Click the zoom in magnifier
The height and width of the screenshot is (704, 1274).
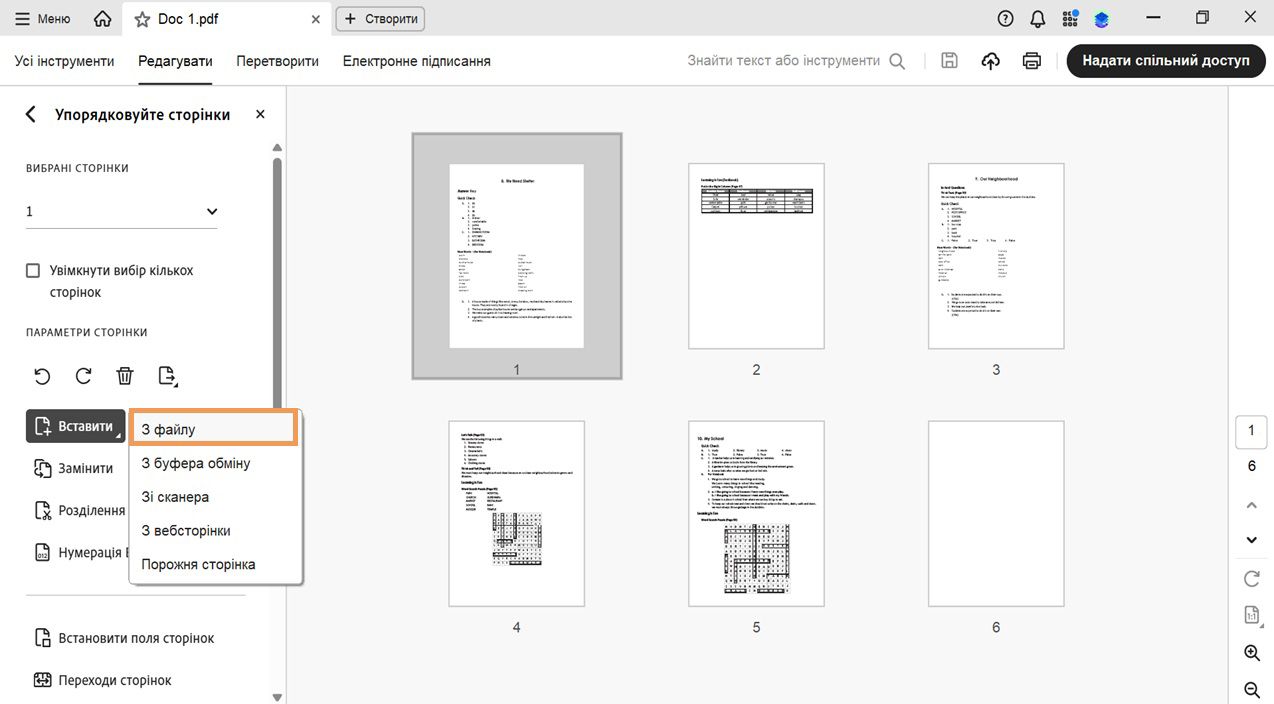[1251, 653]
